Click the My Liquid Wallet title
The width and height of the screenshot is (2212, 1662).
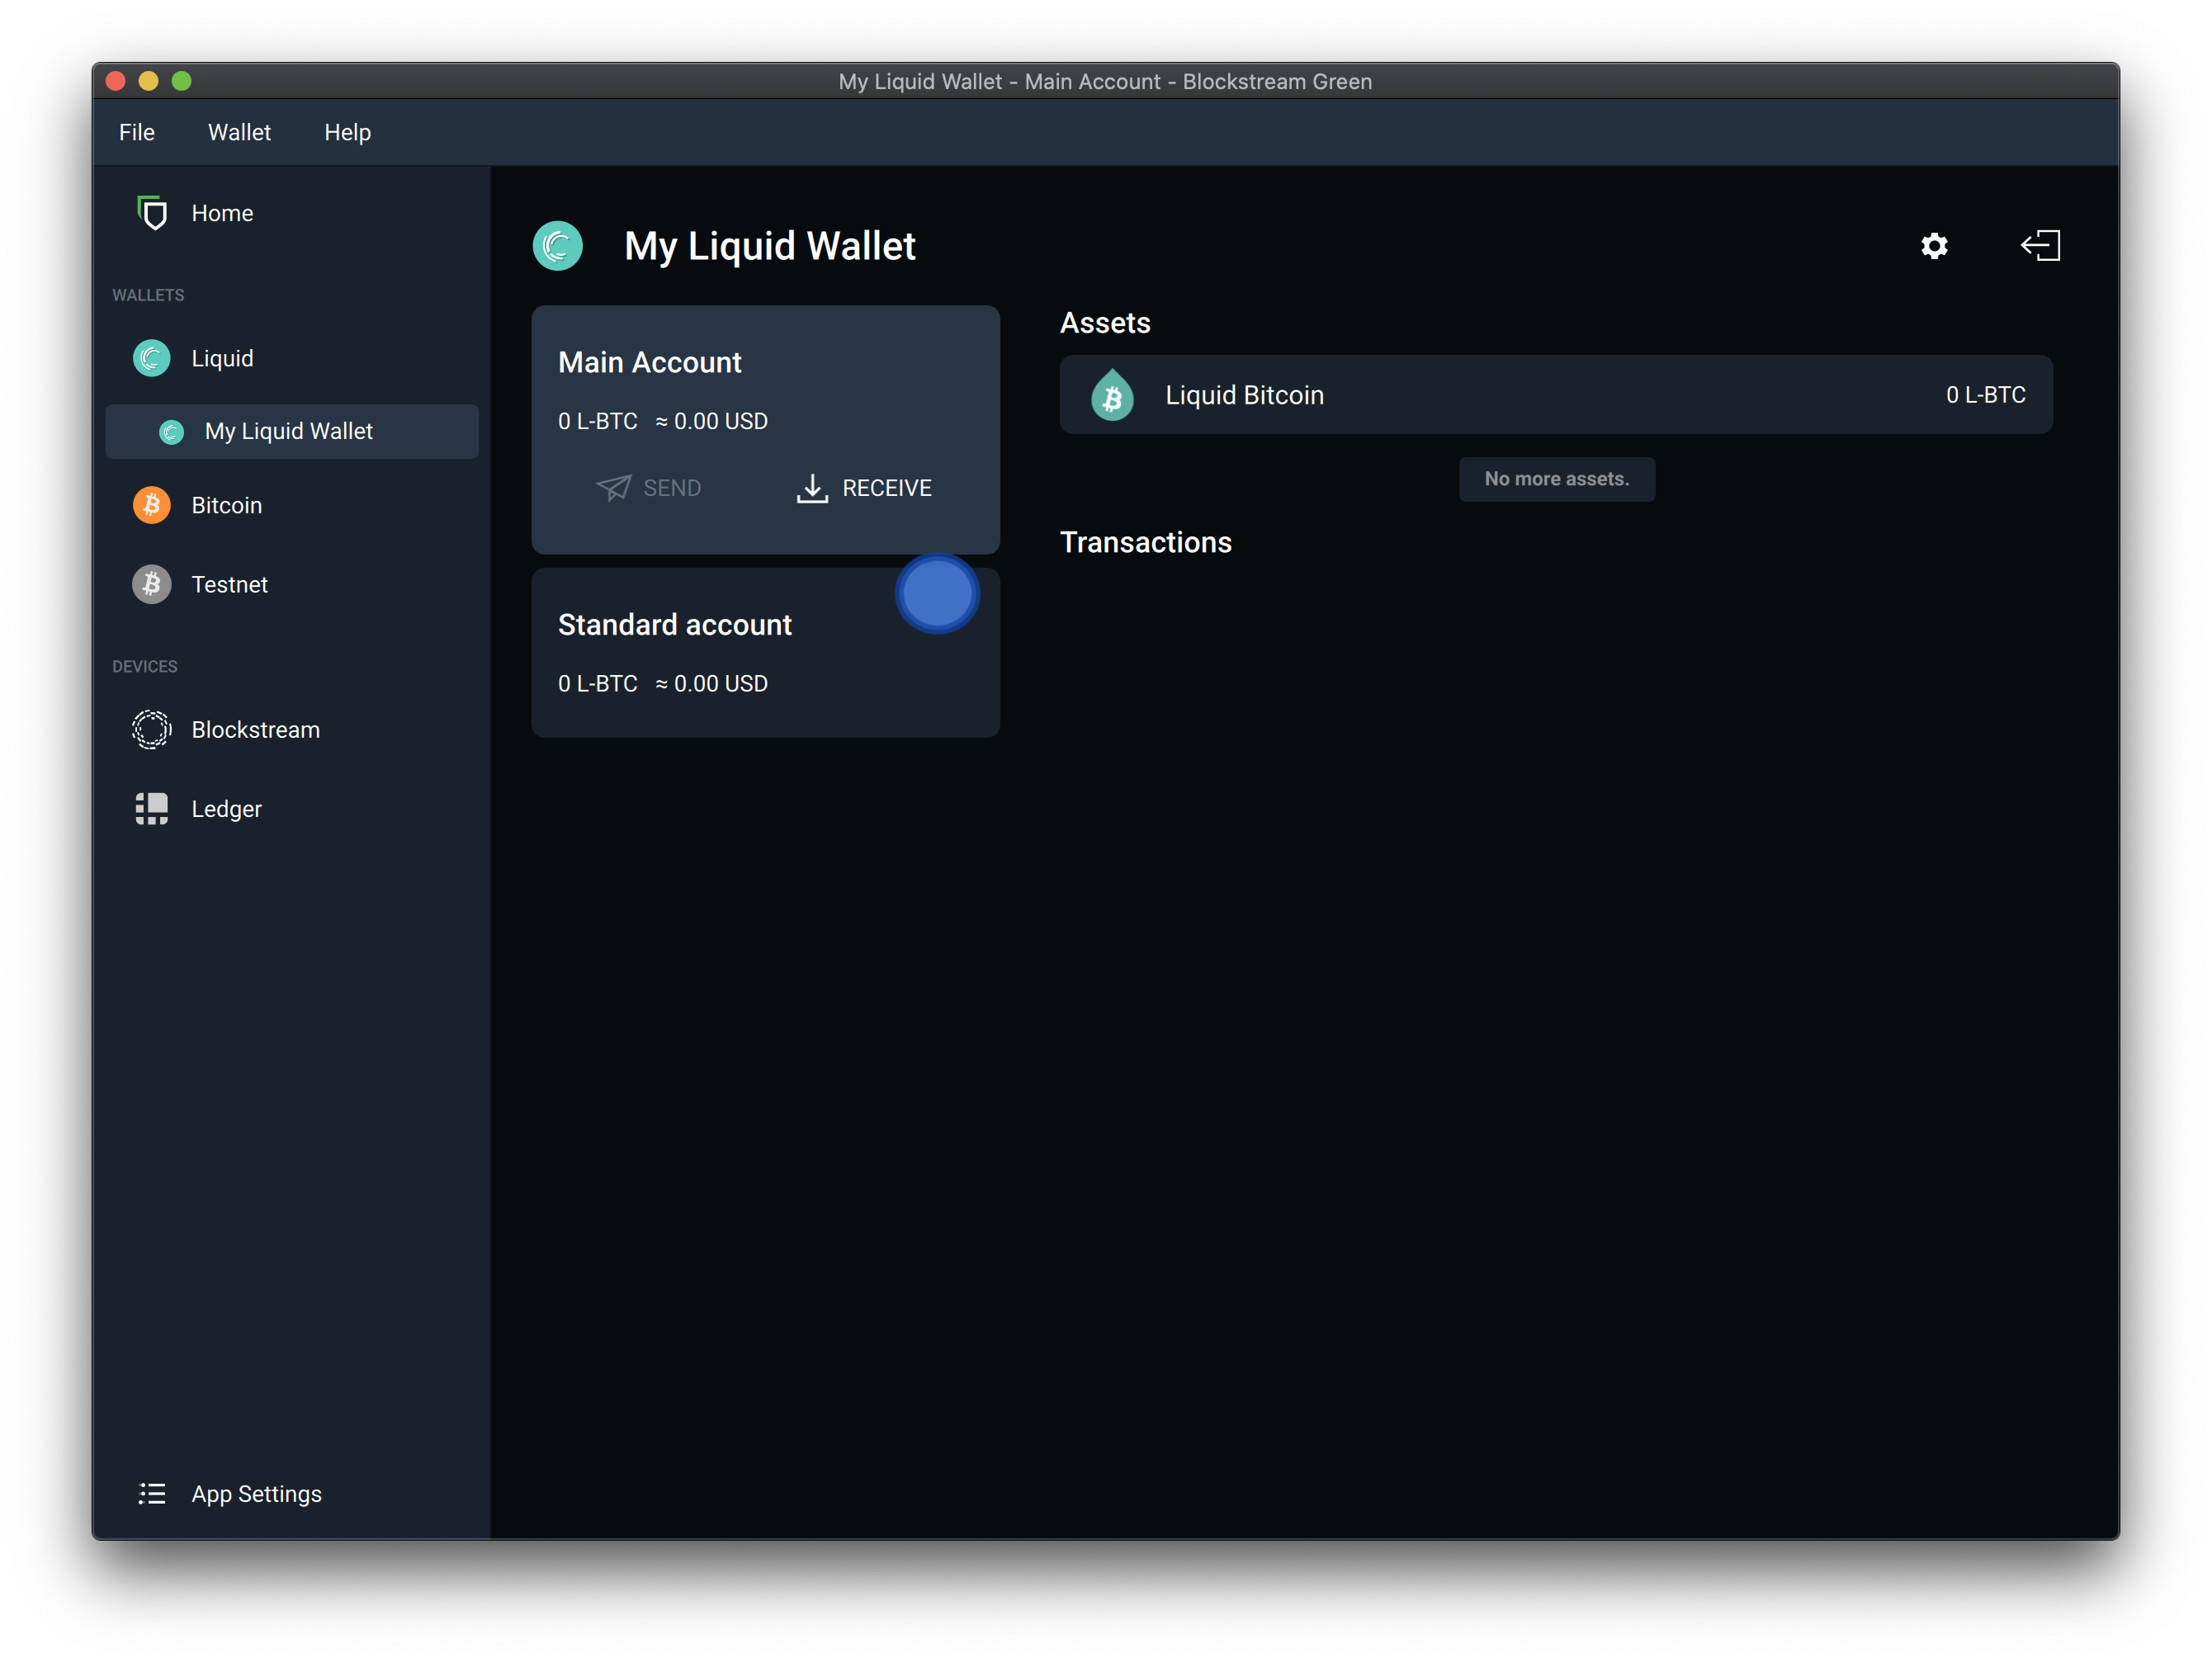coord(770,246)
